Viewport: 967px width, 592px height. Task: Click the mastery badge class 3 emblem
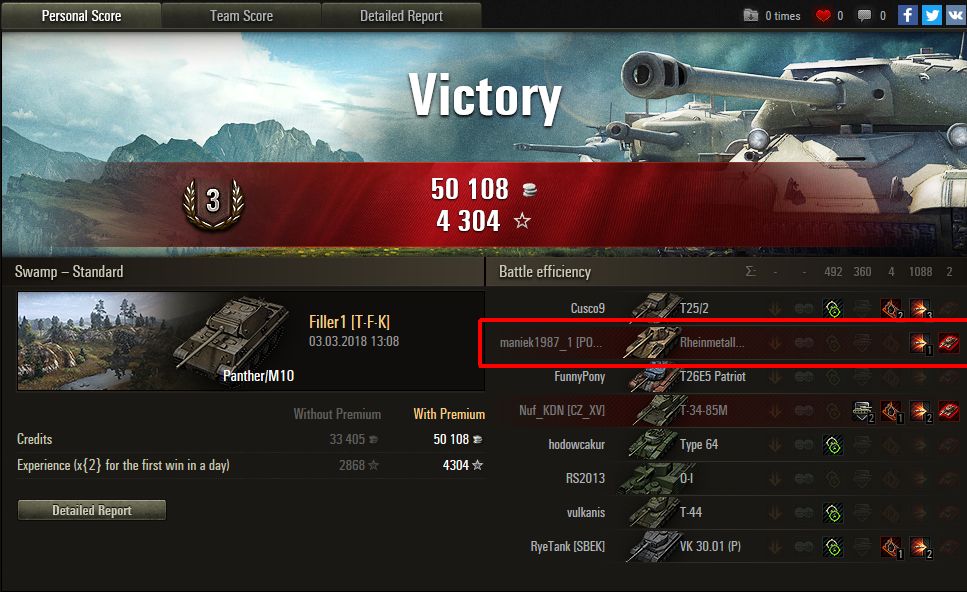click(x=213, y=203)
